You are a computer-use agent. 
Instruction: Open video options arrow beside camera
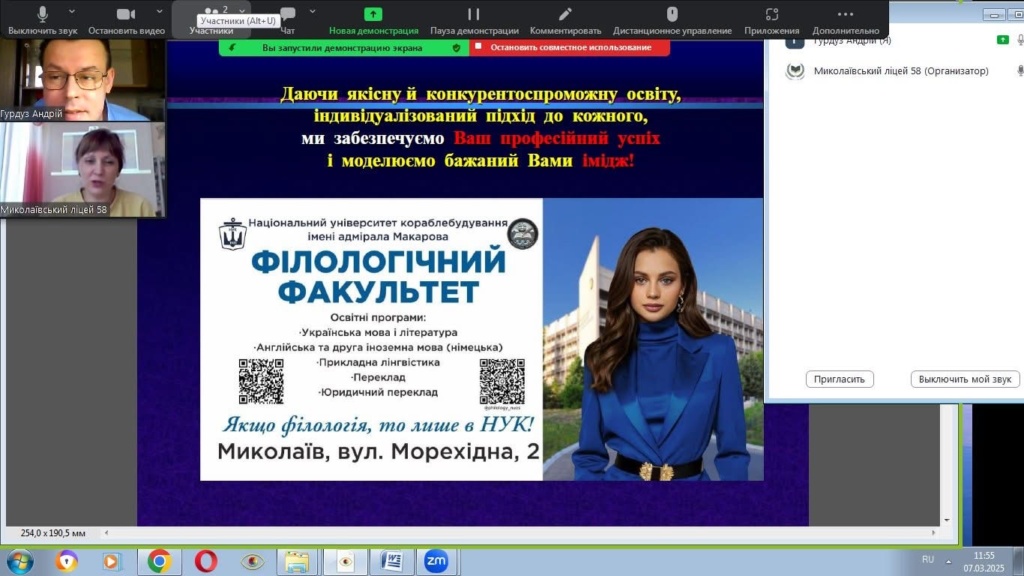pyautogui.click(x=159, y=12)
